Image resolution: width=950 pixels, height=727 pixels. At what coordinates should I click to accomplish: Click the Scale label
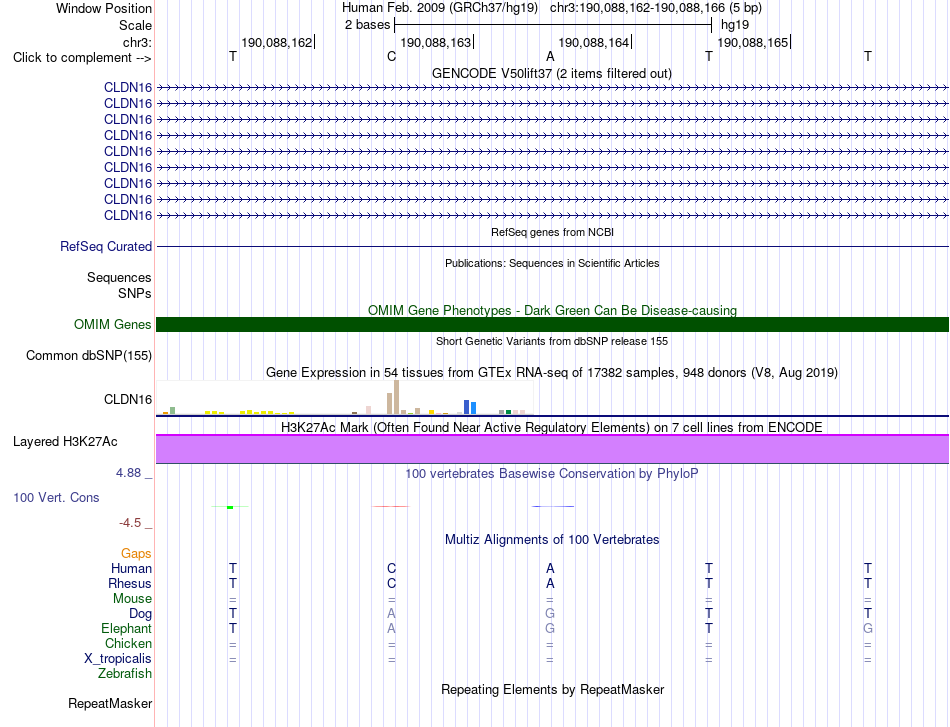[x=135, y=25]
